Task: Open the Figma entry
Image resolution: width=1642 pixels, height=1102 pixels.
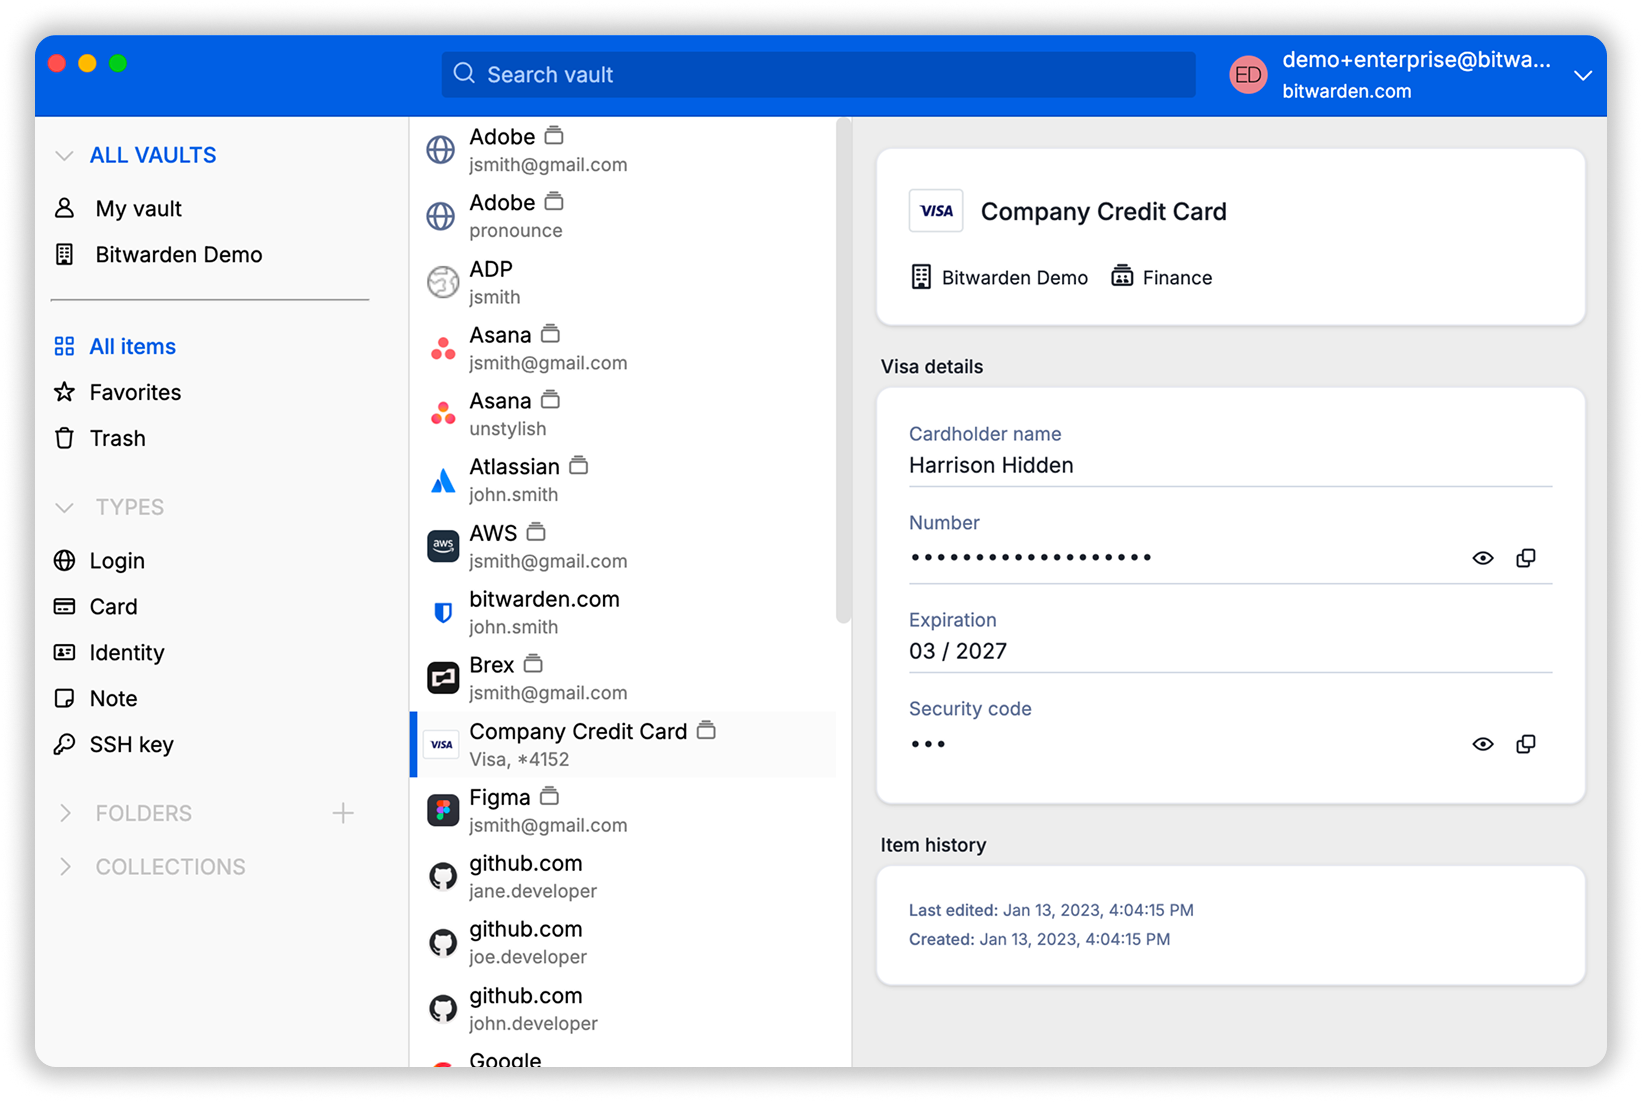Action: point(624,810)
